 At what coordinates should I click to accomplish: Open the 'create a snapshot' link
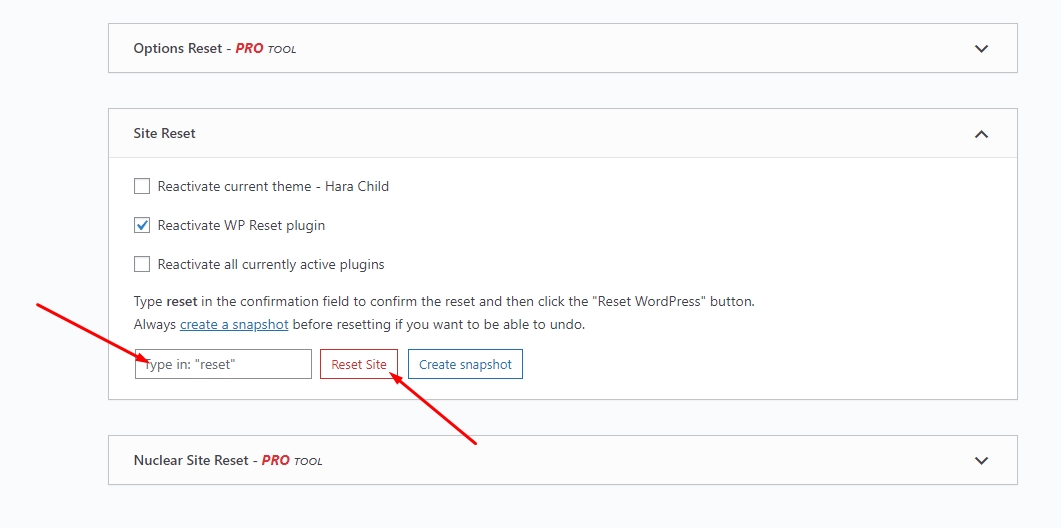[234, 325]
